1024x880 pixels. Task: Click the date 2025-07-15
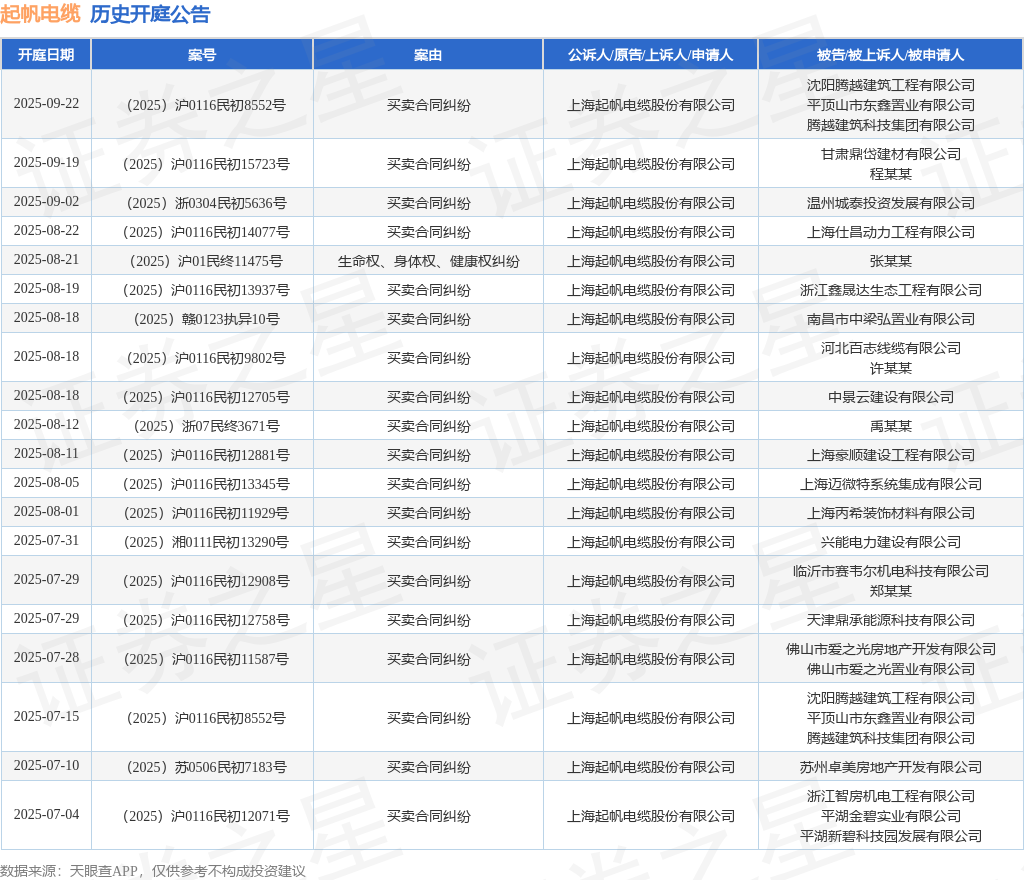click(x=46, y=717)
